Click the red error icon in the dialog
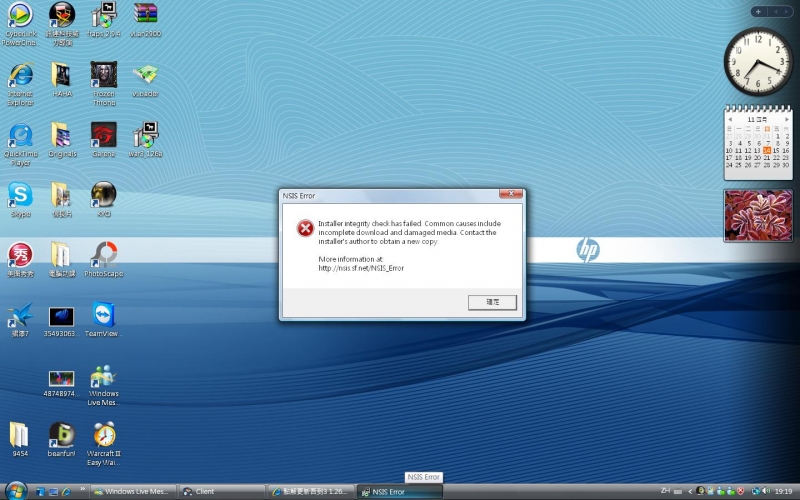The width and height of the screenshot is (800, 500). coord(305,228)
